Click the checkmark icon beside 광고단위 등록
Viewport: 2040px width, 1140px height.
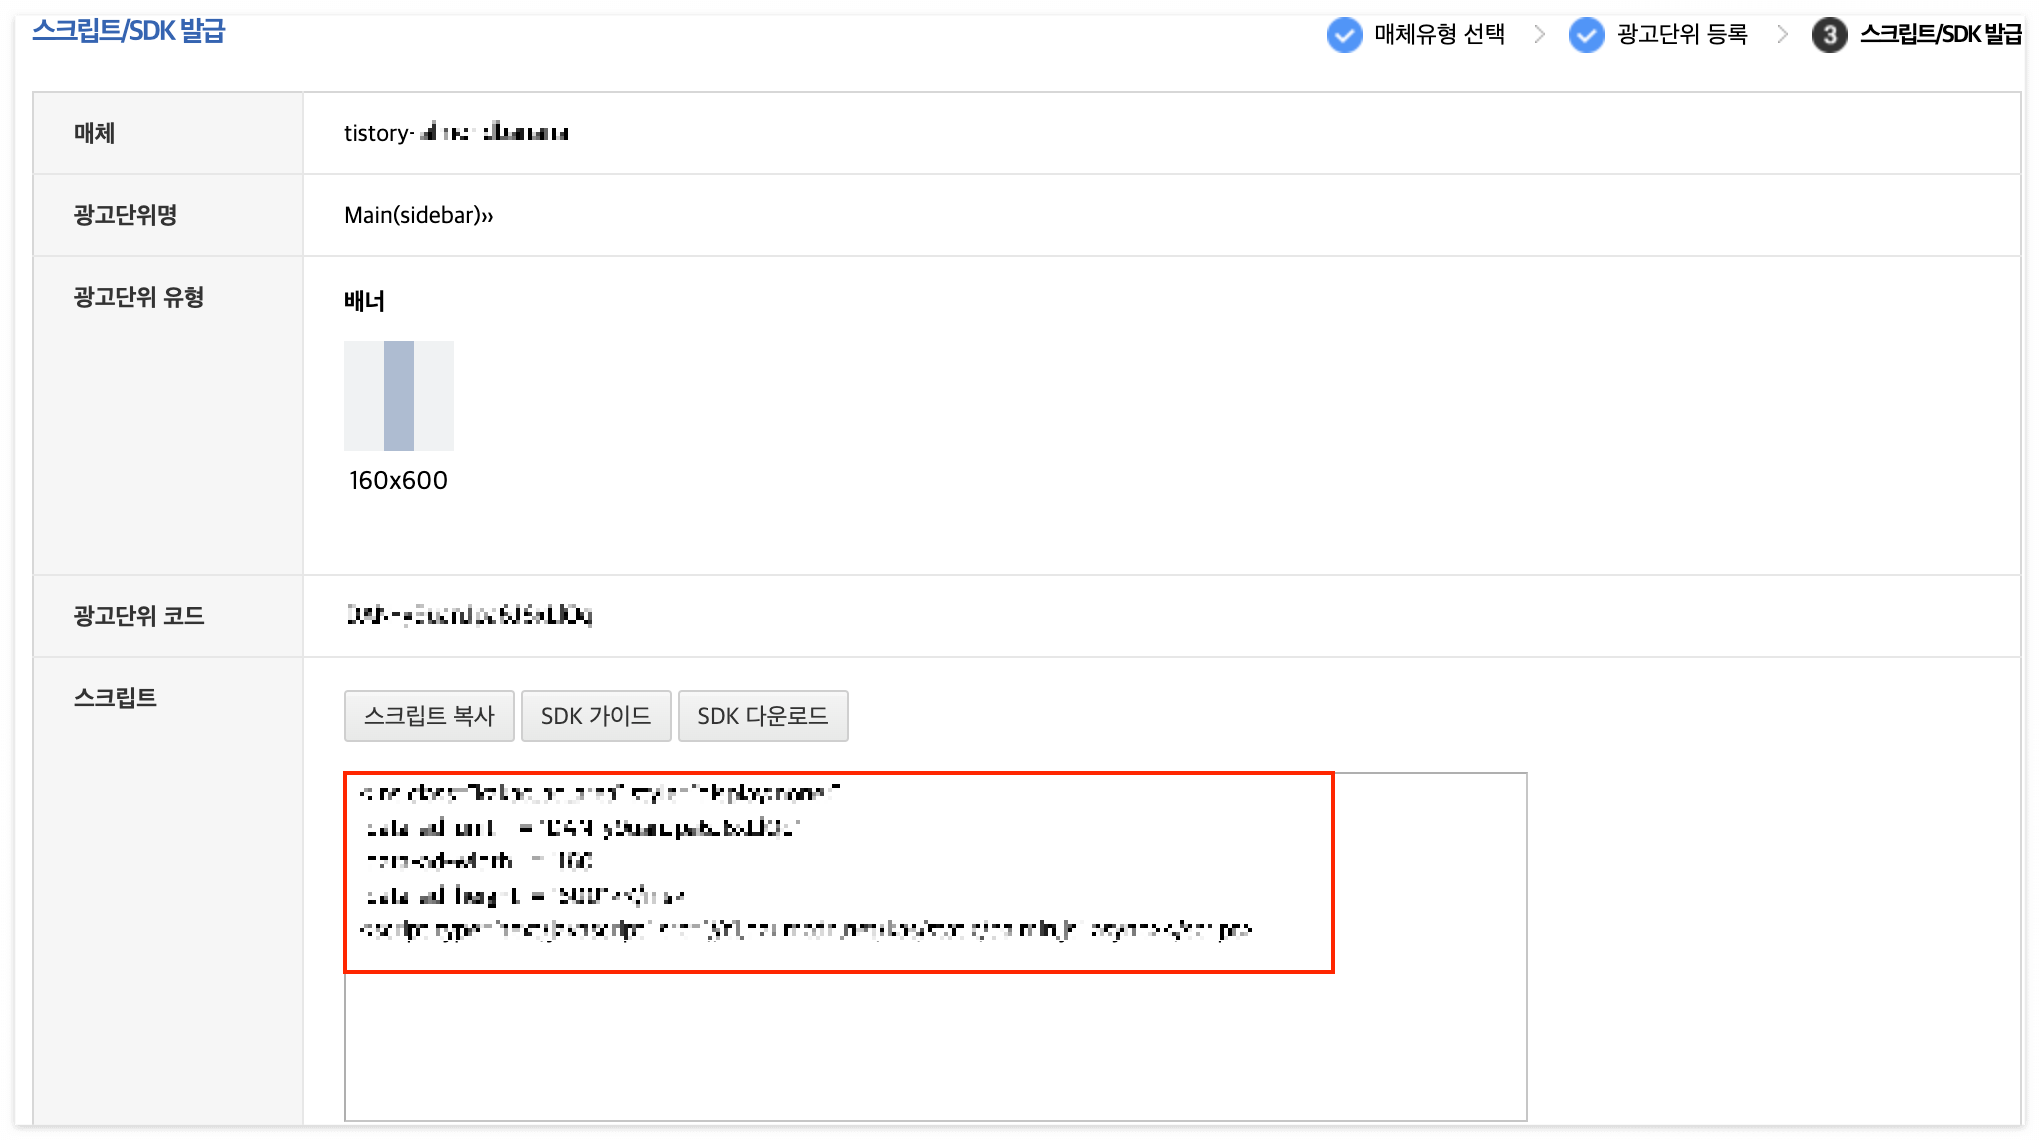pos(1586,35)
